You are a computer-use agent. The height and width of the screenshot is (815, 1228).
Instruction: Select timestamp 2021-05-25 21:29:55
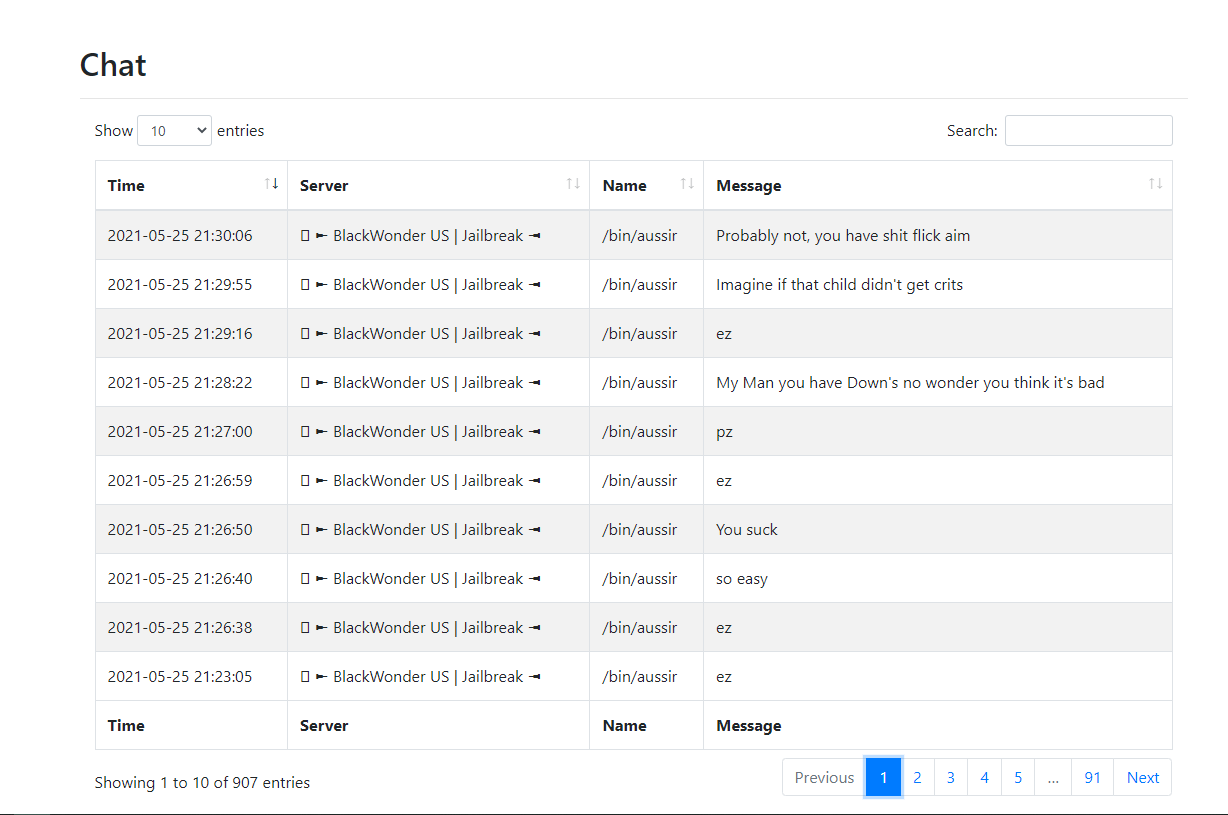(180, 285)
